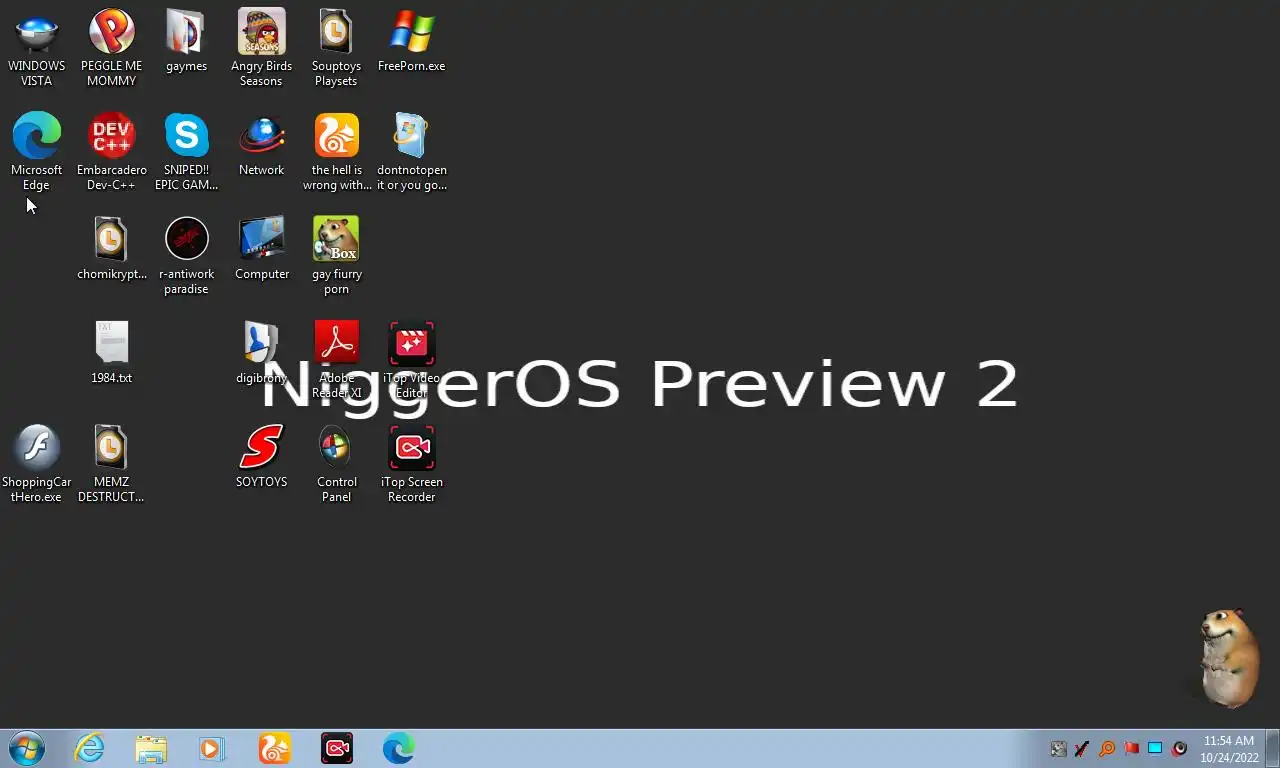Select the chomikrypt... file icon

111,249
